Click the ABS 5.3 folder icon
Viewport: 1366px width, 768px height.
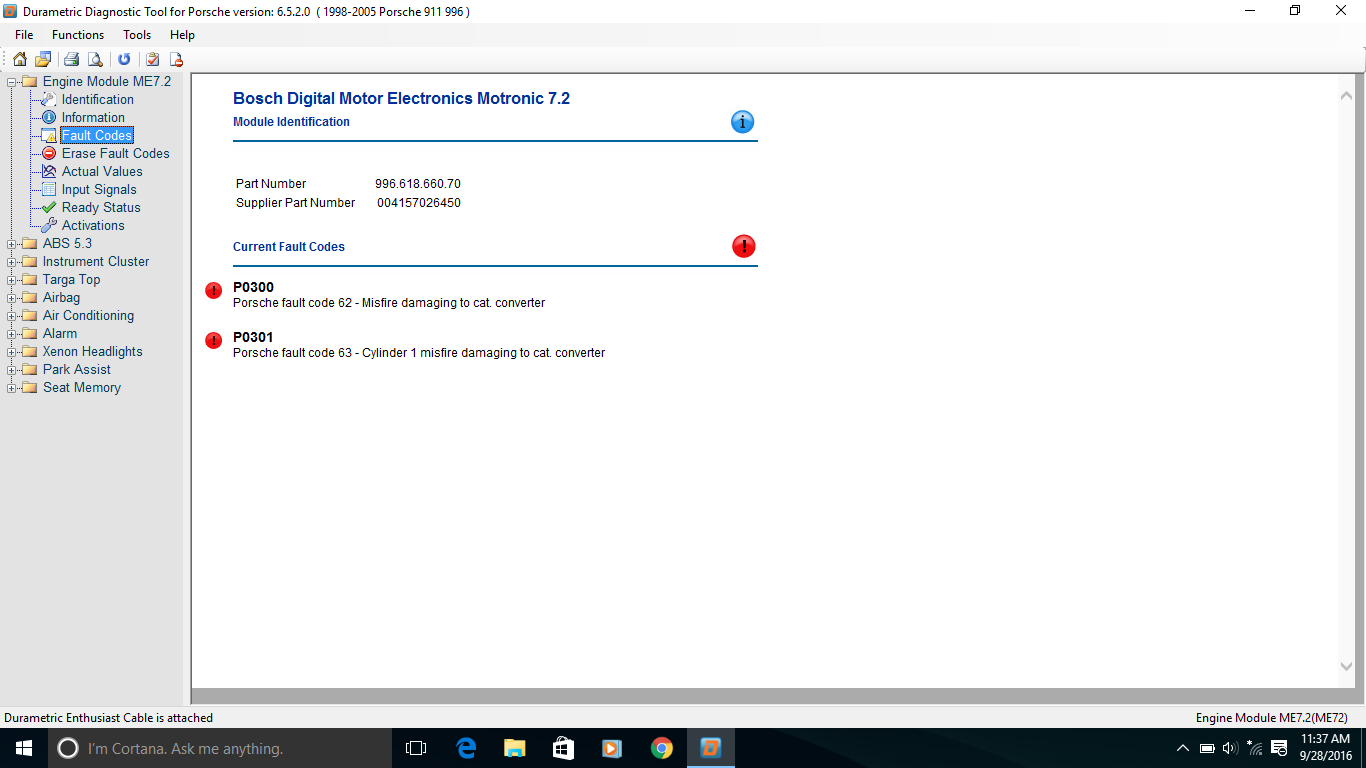coord(29,243)
